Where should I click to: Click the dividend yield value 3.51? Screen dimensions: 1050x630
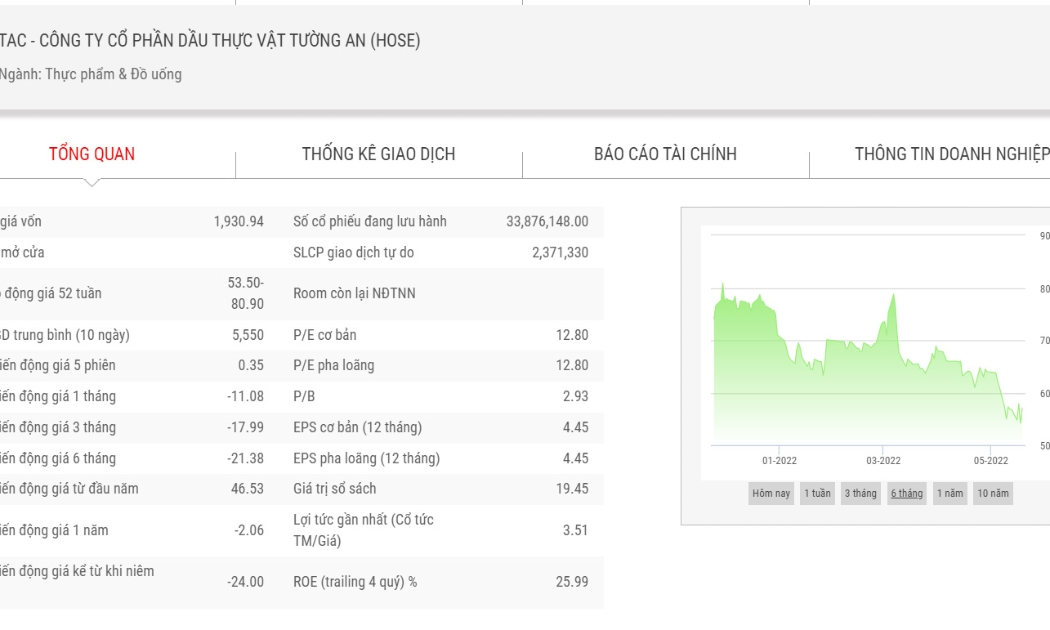coord(575,530)
